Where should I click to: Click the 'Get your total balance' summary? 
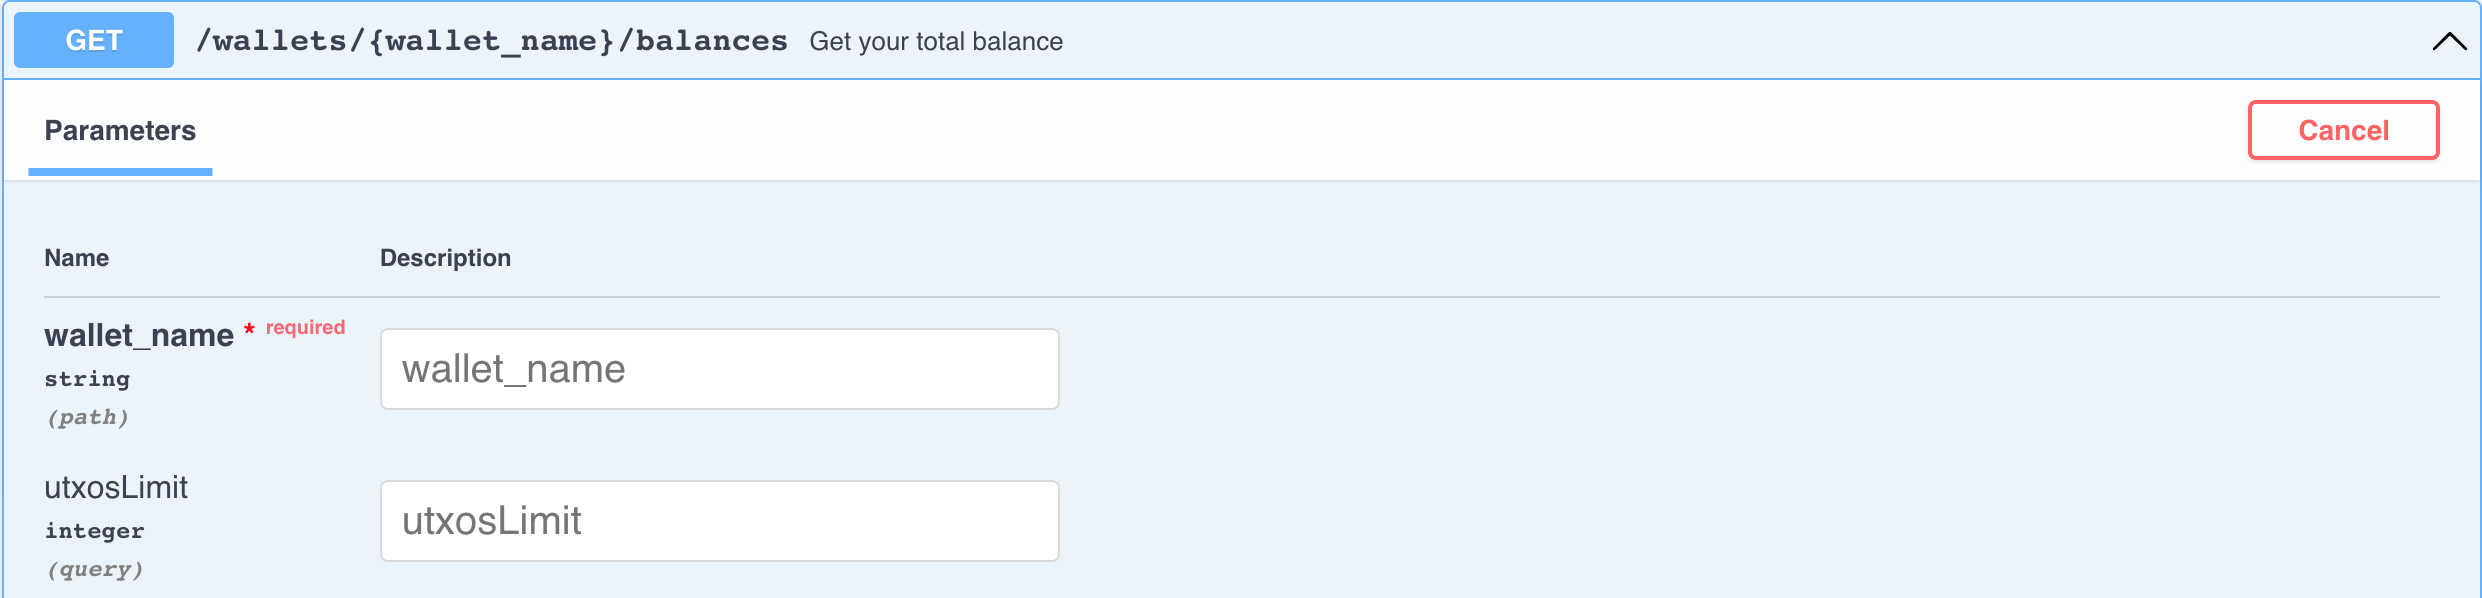936,41
